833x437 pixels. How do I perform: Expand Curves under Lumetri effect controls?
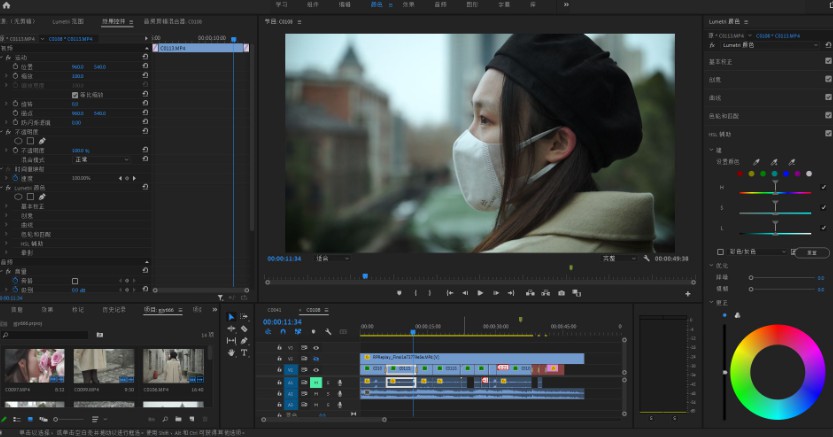(x=6, y=225)
